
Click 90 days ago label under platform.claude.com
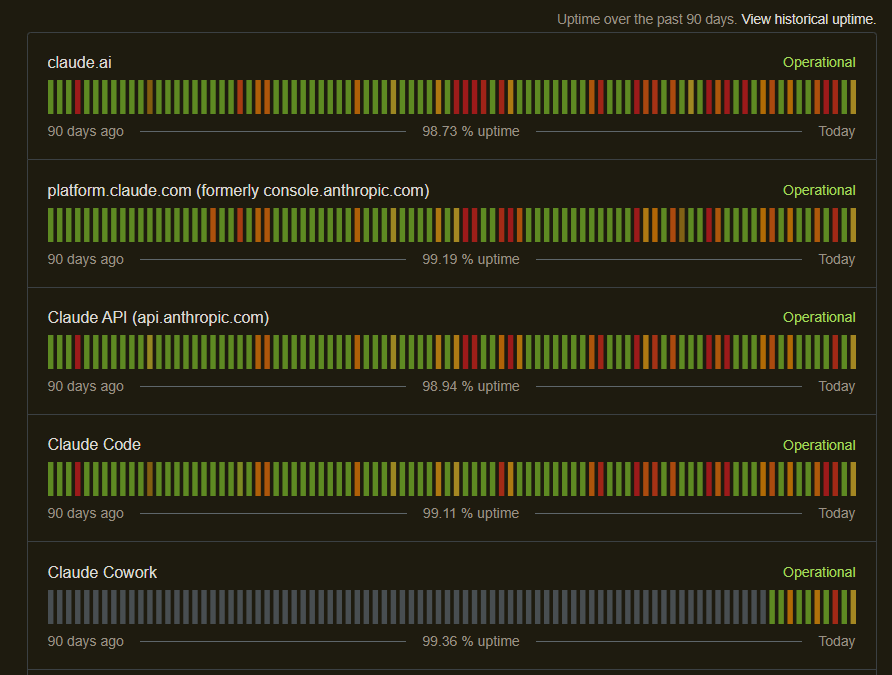point(85,259)
